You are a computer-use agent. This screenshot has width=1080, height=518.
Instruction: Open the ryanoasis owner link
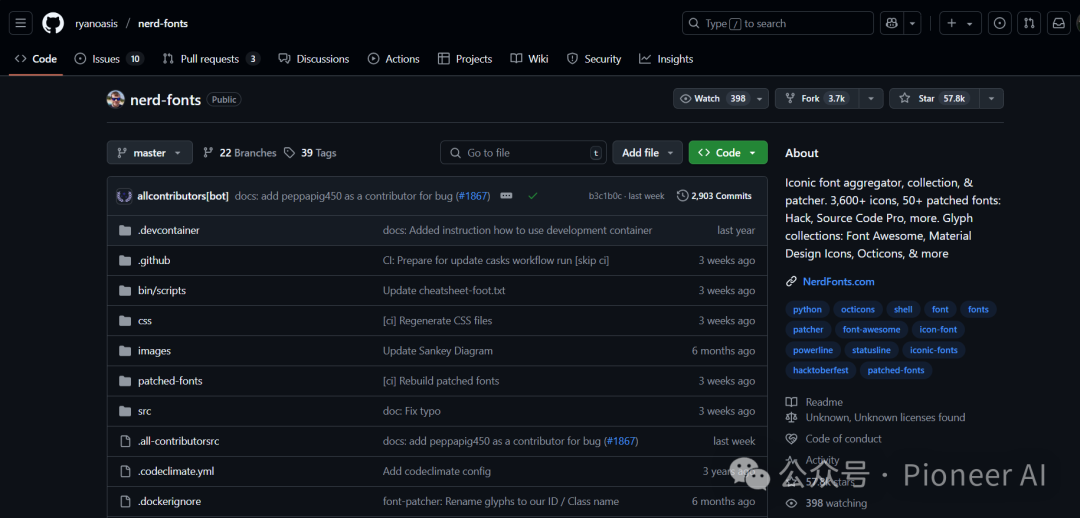(96, 23)
